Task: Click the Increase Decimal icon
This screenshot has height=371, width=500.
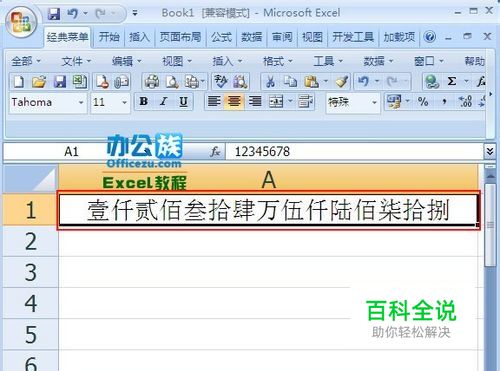Action: 465,102
